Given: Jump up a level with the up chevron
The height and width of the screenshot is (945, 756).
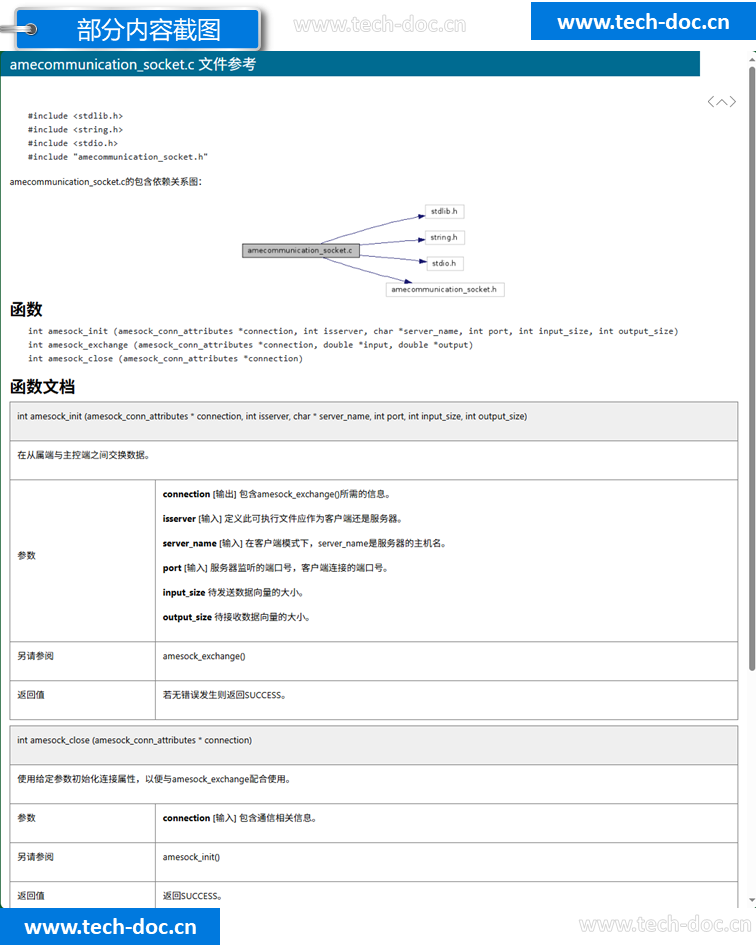Looking at the screenshot, I should point(722,102).
